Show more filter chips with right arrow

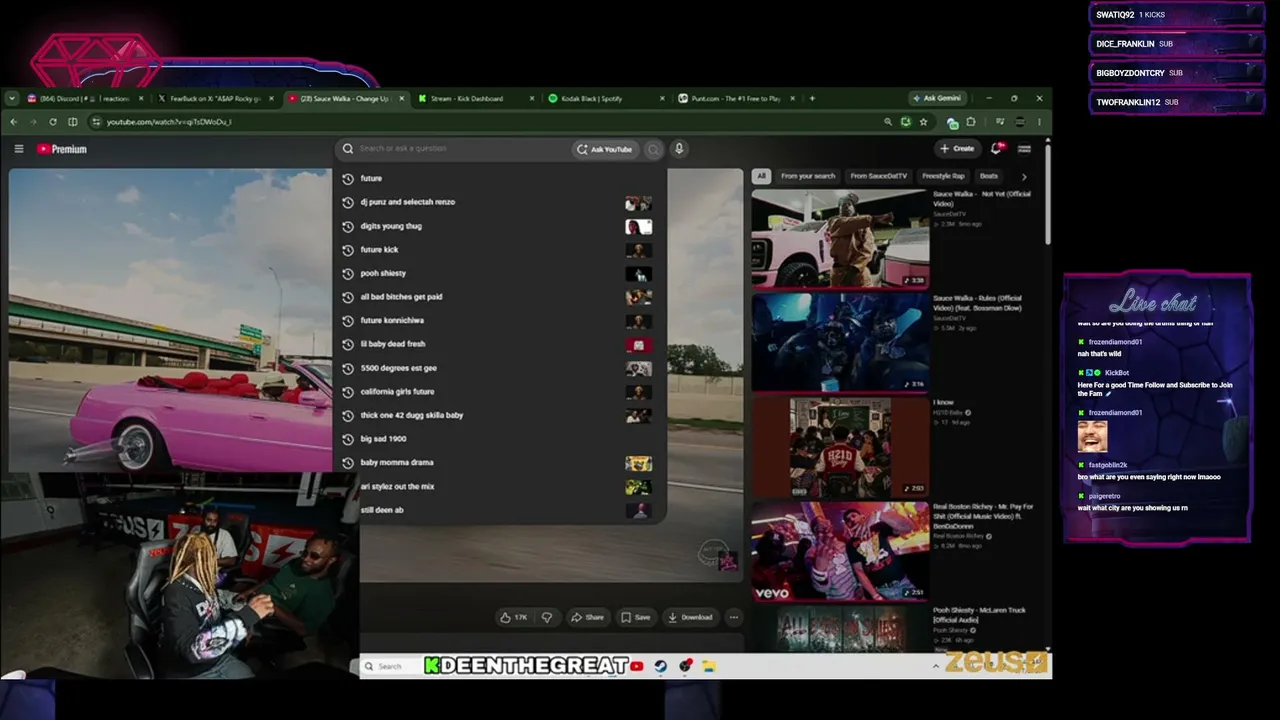[x=1024, y=177]
